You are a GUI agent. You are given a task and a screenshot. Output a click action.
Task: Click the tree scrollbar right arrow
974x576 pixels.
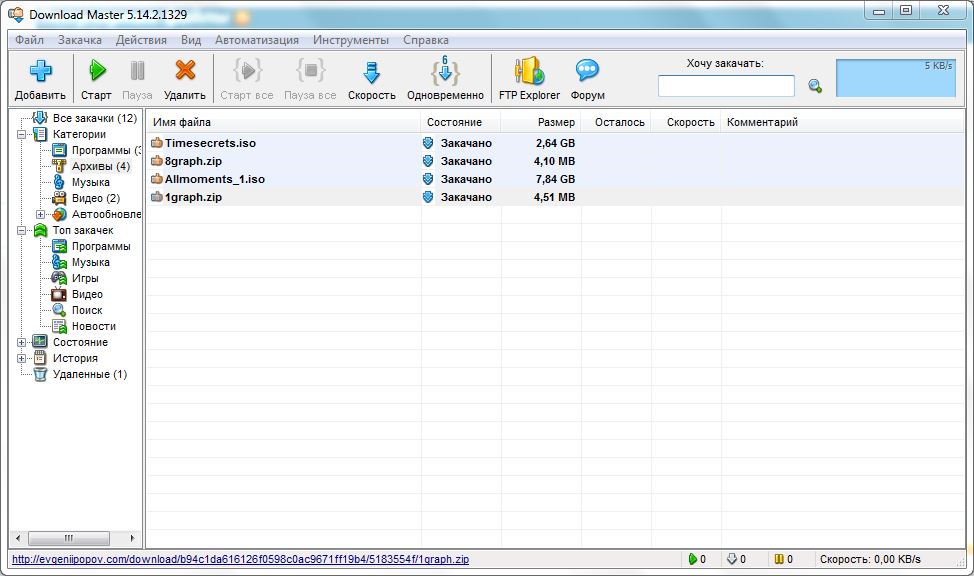click(132, 538)
